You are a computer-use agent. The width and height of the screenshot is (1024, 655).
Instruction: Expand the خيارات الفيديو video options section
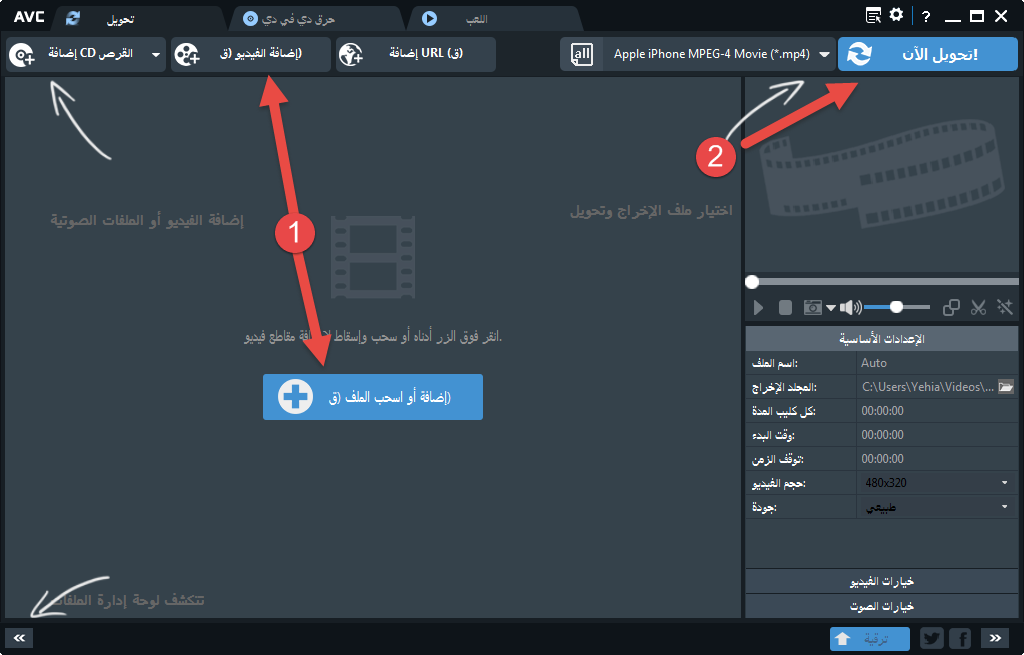click(x=882, y=581)
